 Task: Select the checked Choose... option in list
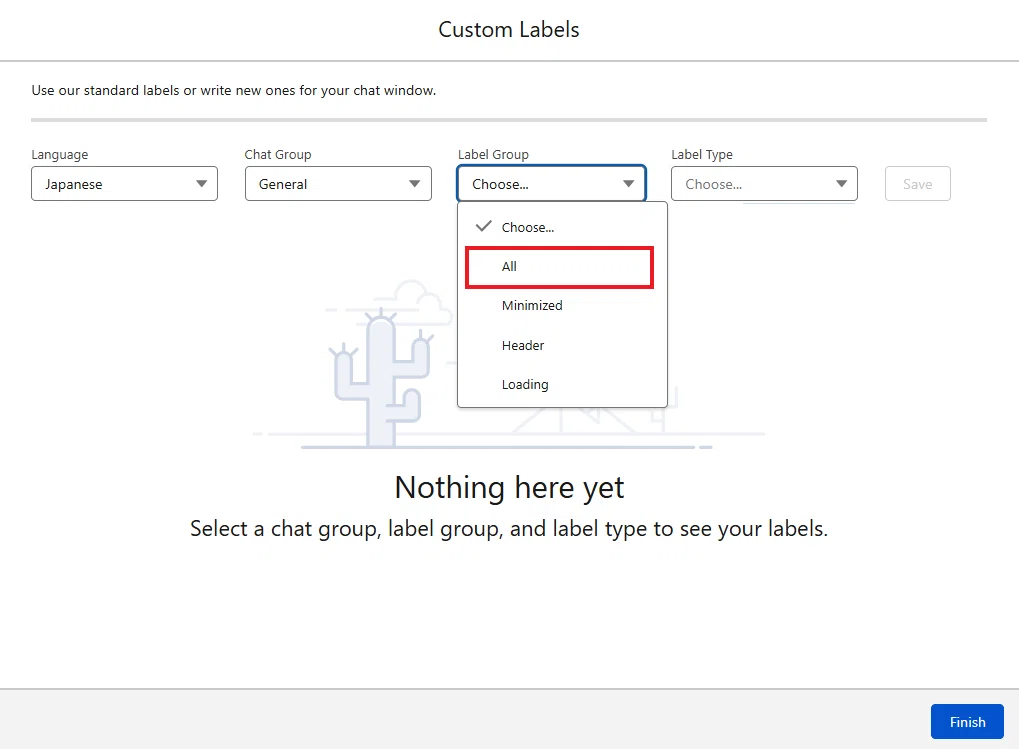point(562,227)
